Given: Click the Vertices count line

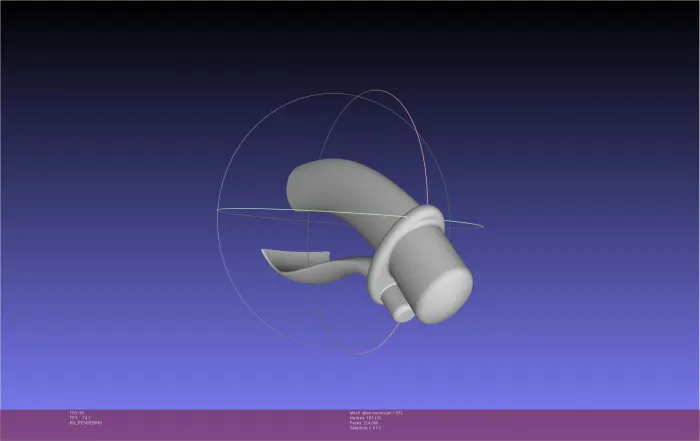Looking at the screenshot, I should 366,418.
